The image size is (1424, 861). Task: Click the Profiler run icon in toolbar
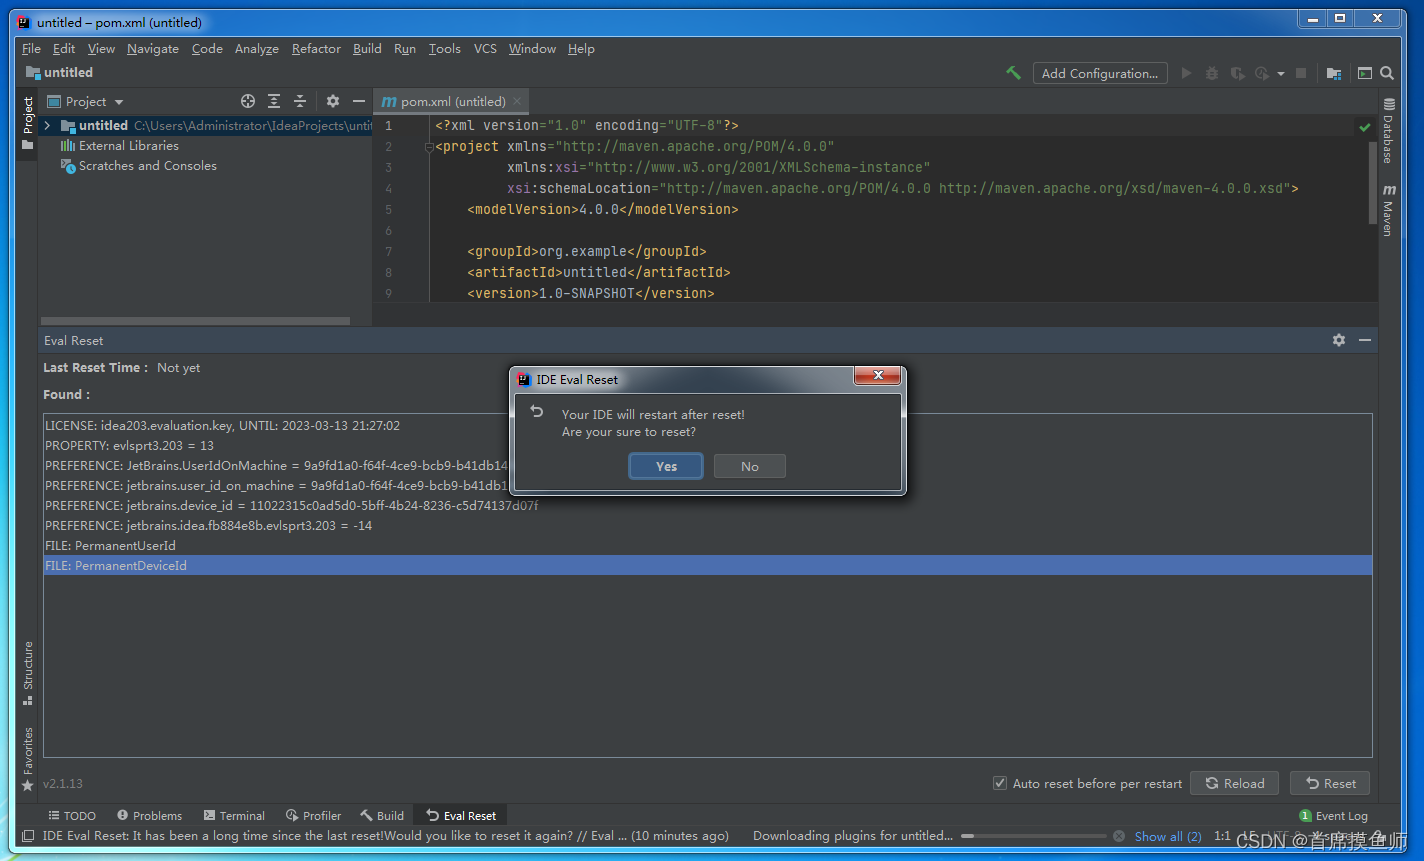[x=1262, y=73]
